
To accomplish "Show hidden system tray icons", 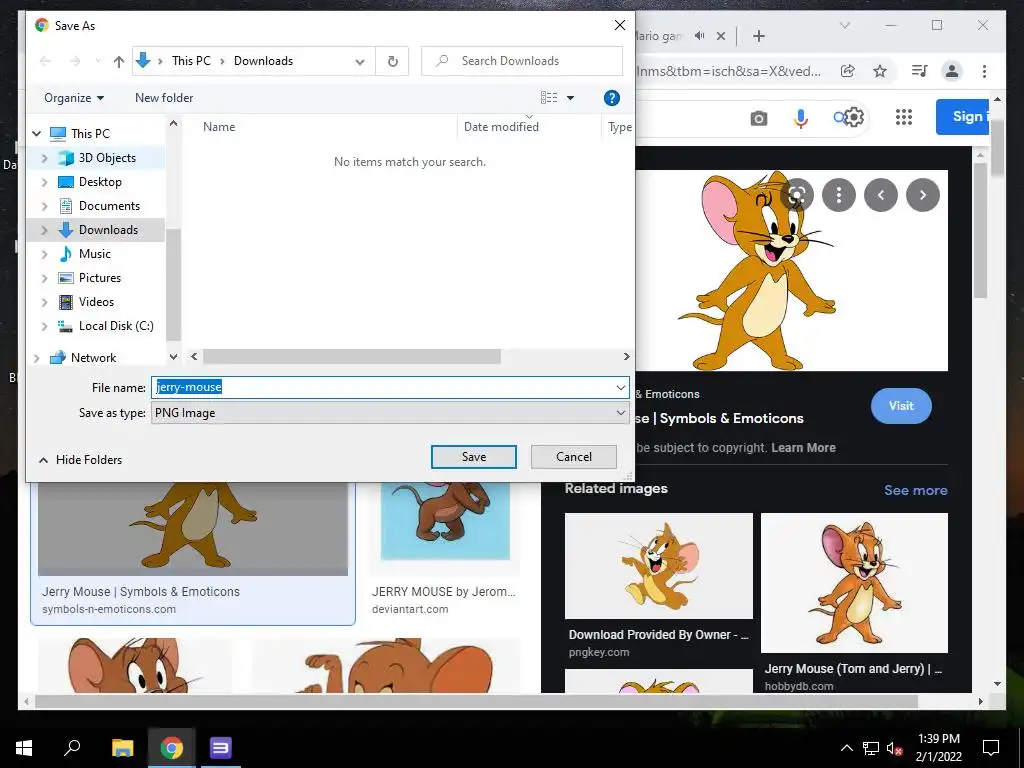I will tap(846, 748).
